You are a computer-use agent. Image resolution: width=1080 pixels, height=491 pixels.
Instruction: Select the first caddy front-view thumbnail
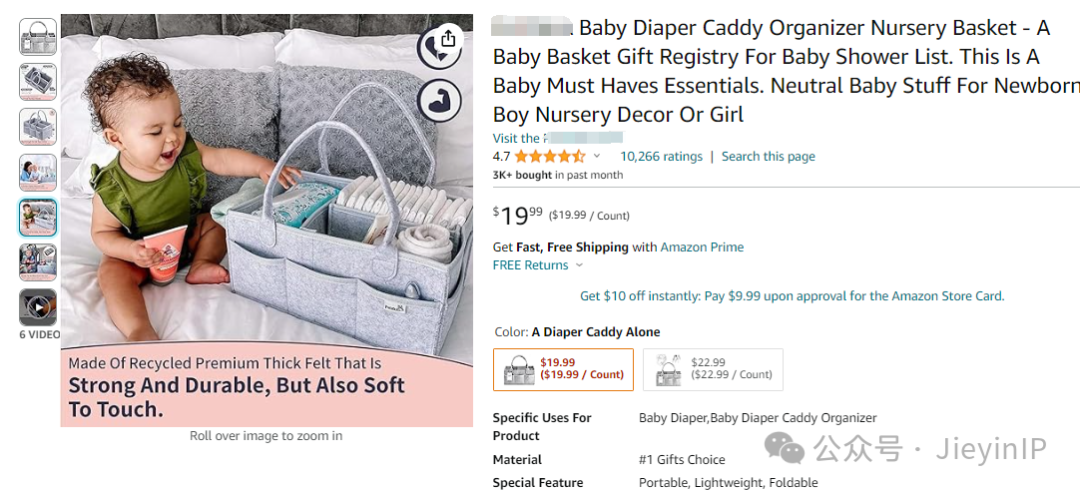(x=38, y=36)
